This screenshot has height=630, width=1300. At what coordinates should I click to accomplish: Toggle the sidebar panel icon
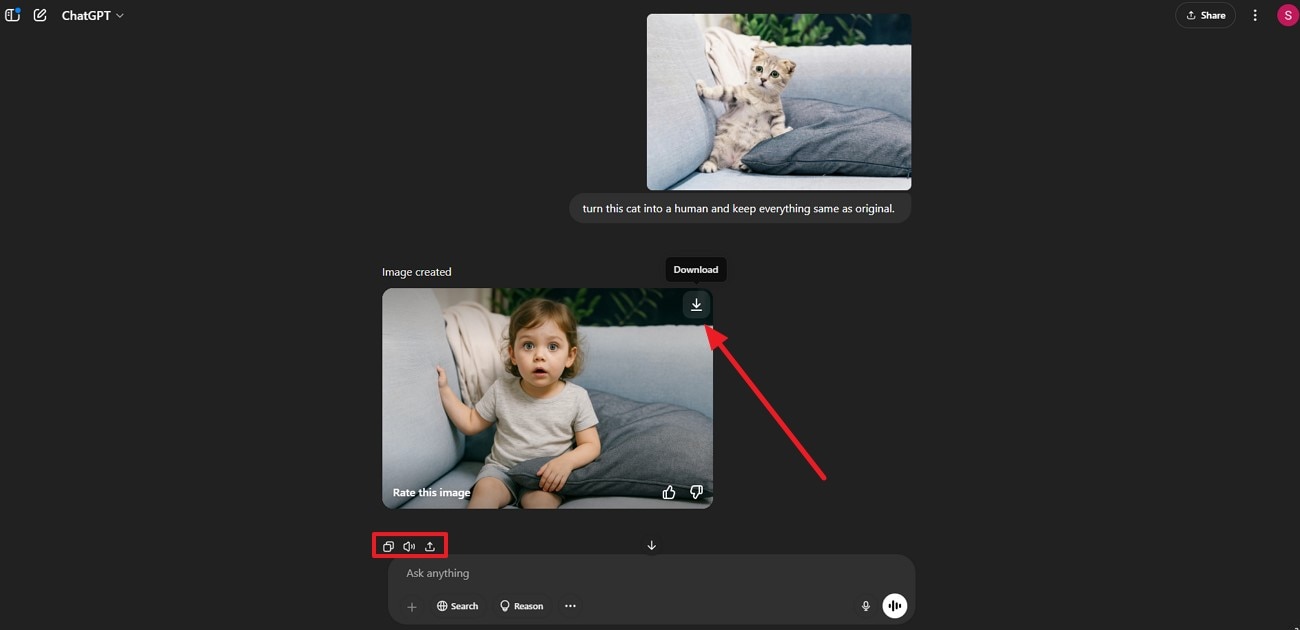coord(13,15)
